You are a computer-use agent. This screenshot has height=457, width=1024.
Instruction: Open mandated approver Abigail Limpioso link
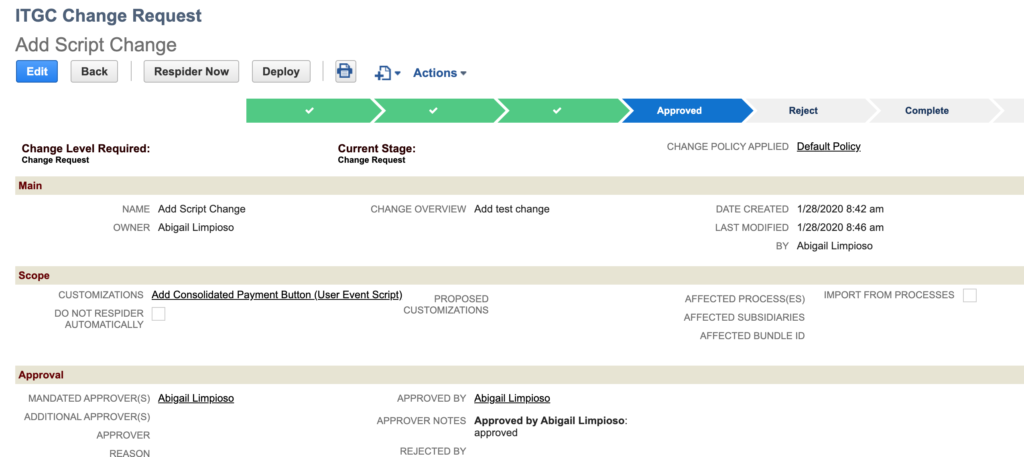(x=196, y=398)
